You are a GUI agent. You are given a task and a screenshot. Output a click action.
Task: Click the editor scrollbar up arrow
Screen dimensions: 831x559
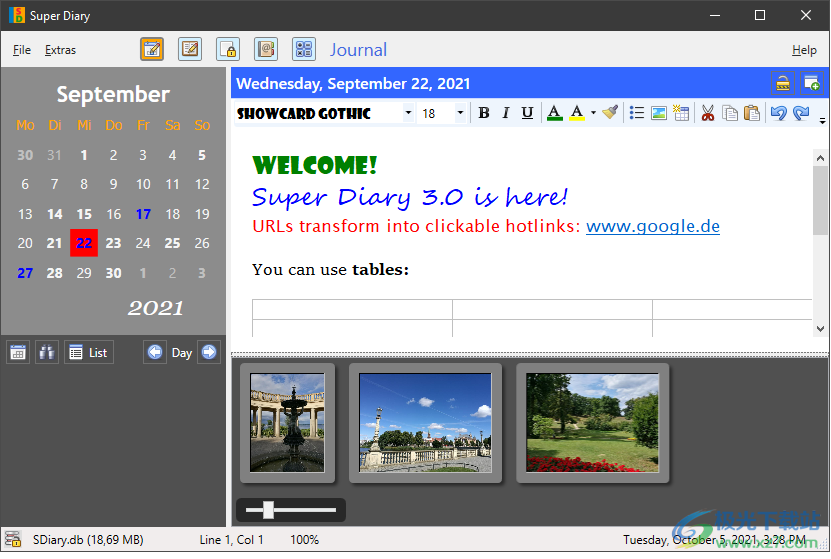coord(820,158)
